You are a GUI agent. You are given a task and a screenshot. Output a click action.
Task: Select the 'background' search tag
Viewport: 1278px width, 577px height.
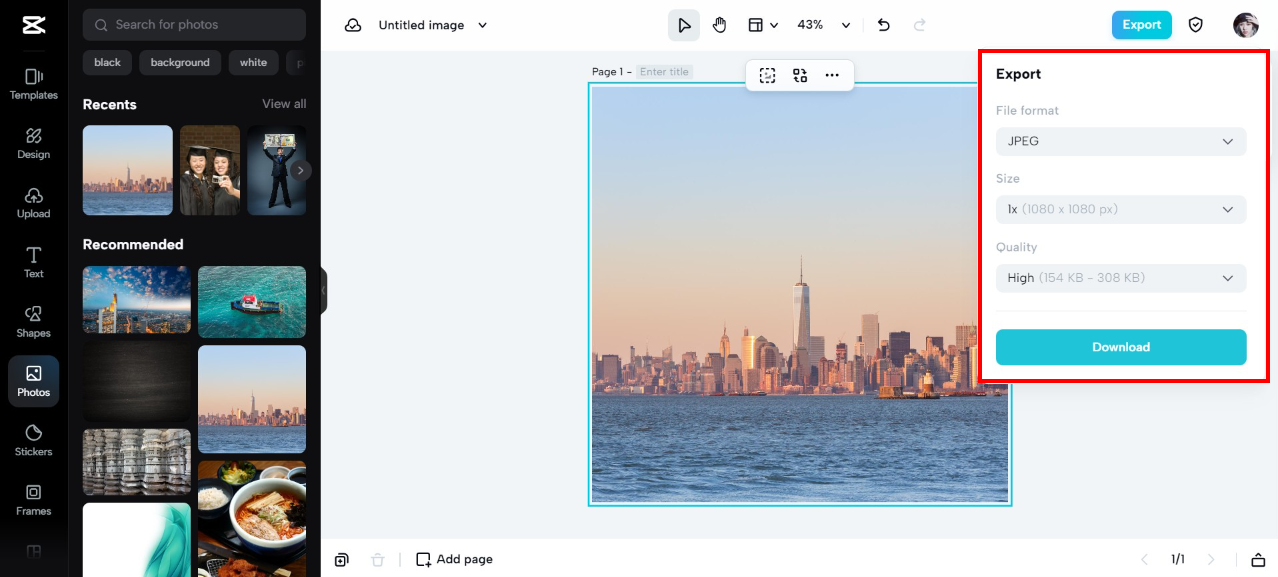180,62
